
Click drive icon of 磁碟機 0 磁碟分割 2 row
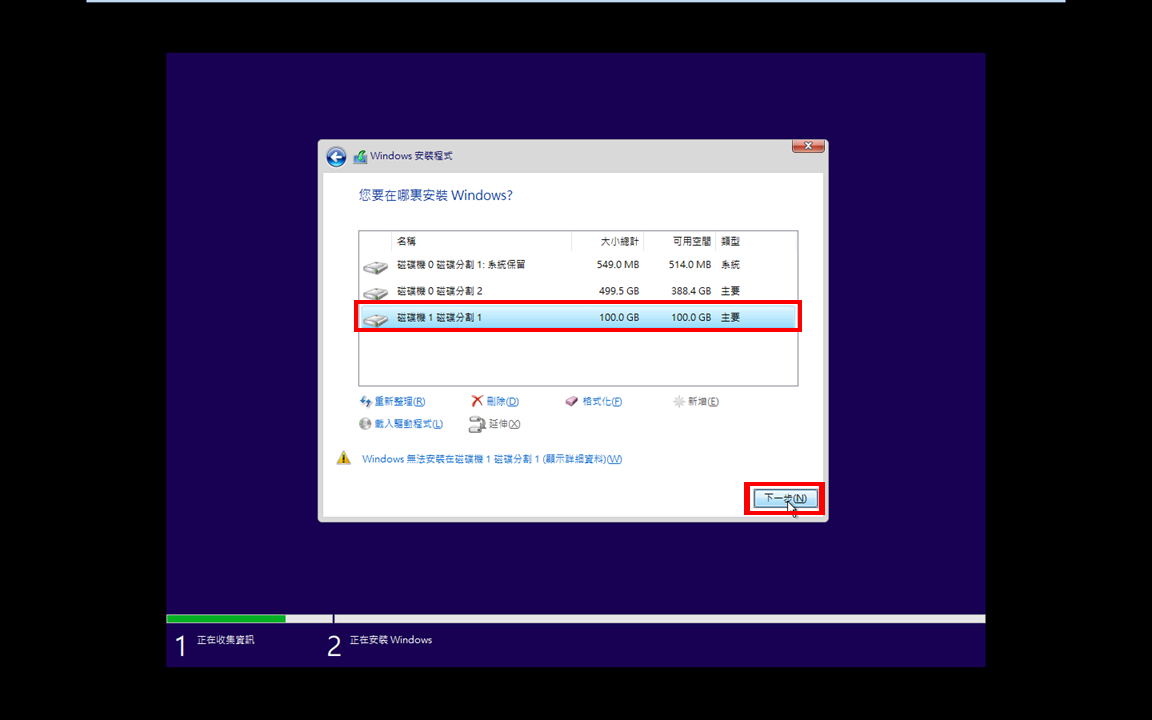click(x=375, y=293)
